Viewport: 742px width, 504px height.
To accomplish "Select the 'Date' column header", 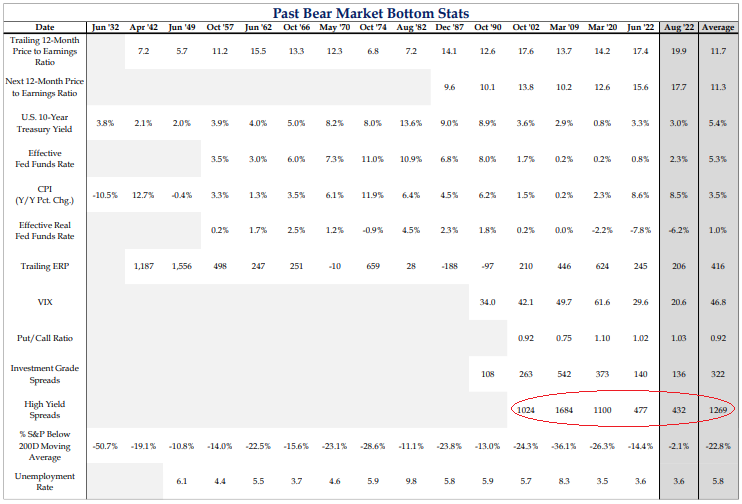I will (x=45, y=29).
